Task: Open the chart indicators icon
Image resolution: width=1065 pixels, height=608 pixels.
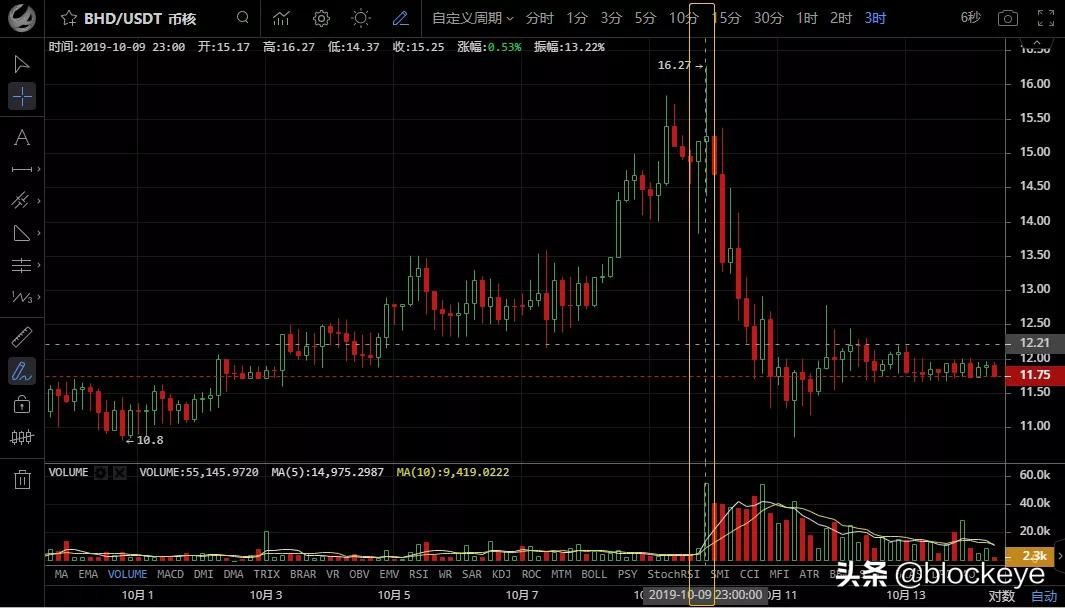Action: click(281, 18)
